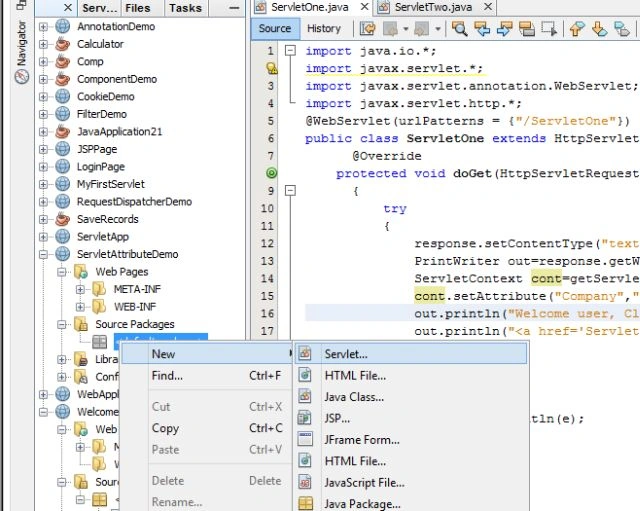Image resolution: width=640 pixels, height=511 pixels.
Task: Click the Servlet file type icon in submenu
Action: pyautogui.click(x=305, y=353)
